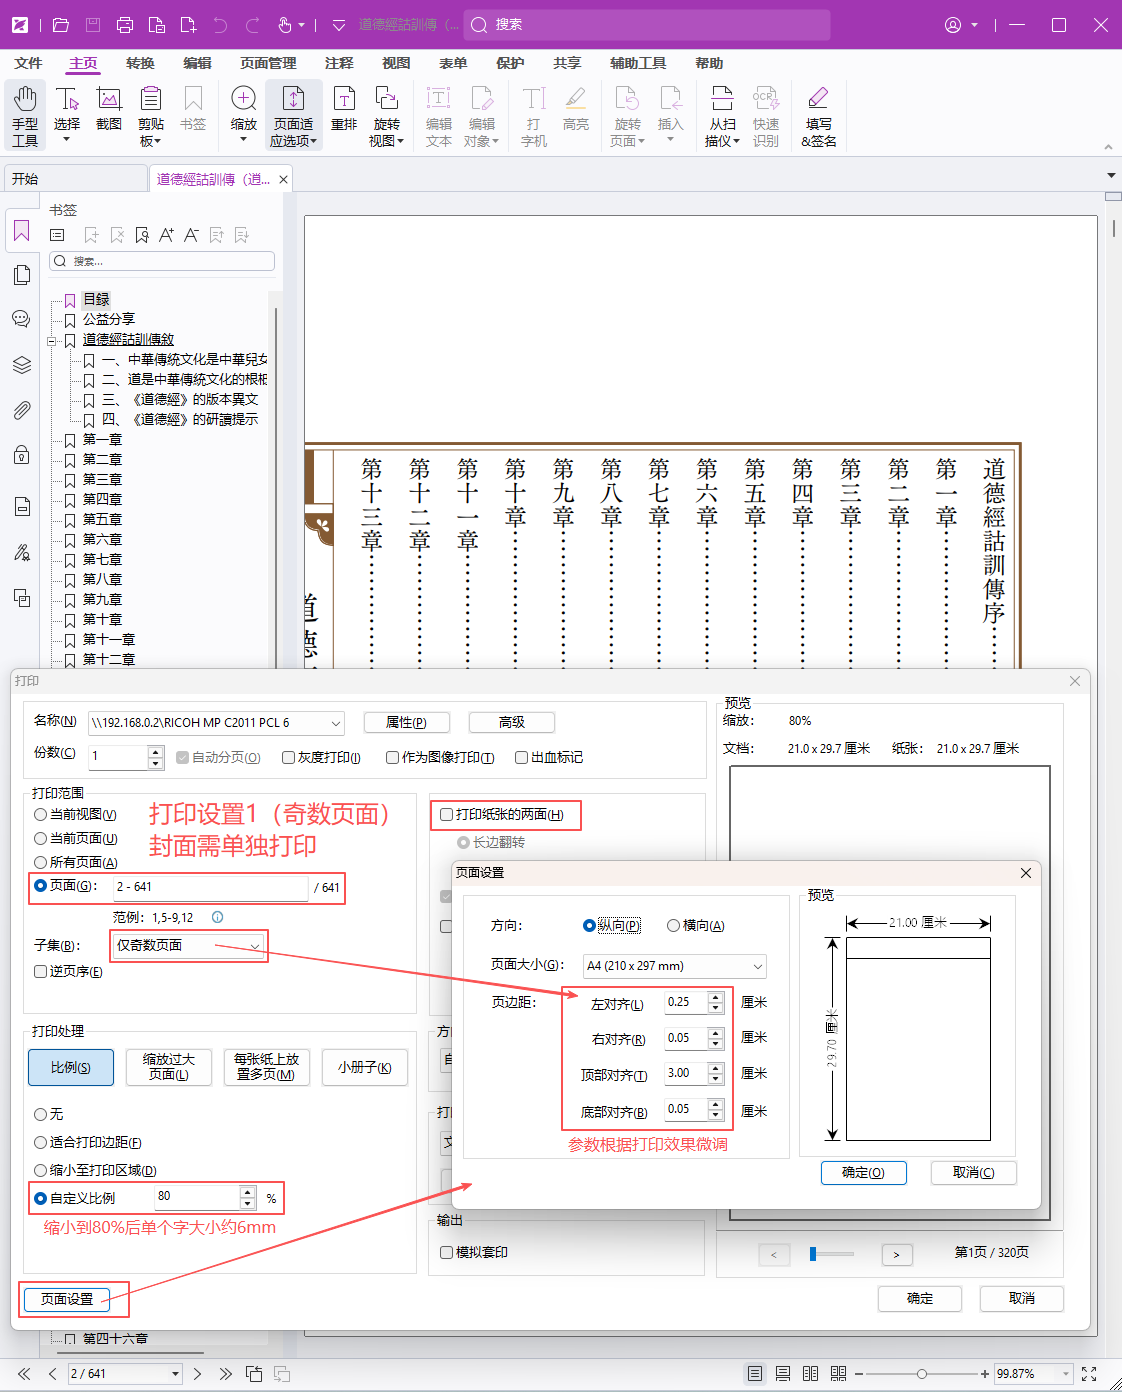Collapse the 道德經詁訓傳敘 bookmark branch
Viewport: 1122px width, 1392px height.
pos(53,339)
